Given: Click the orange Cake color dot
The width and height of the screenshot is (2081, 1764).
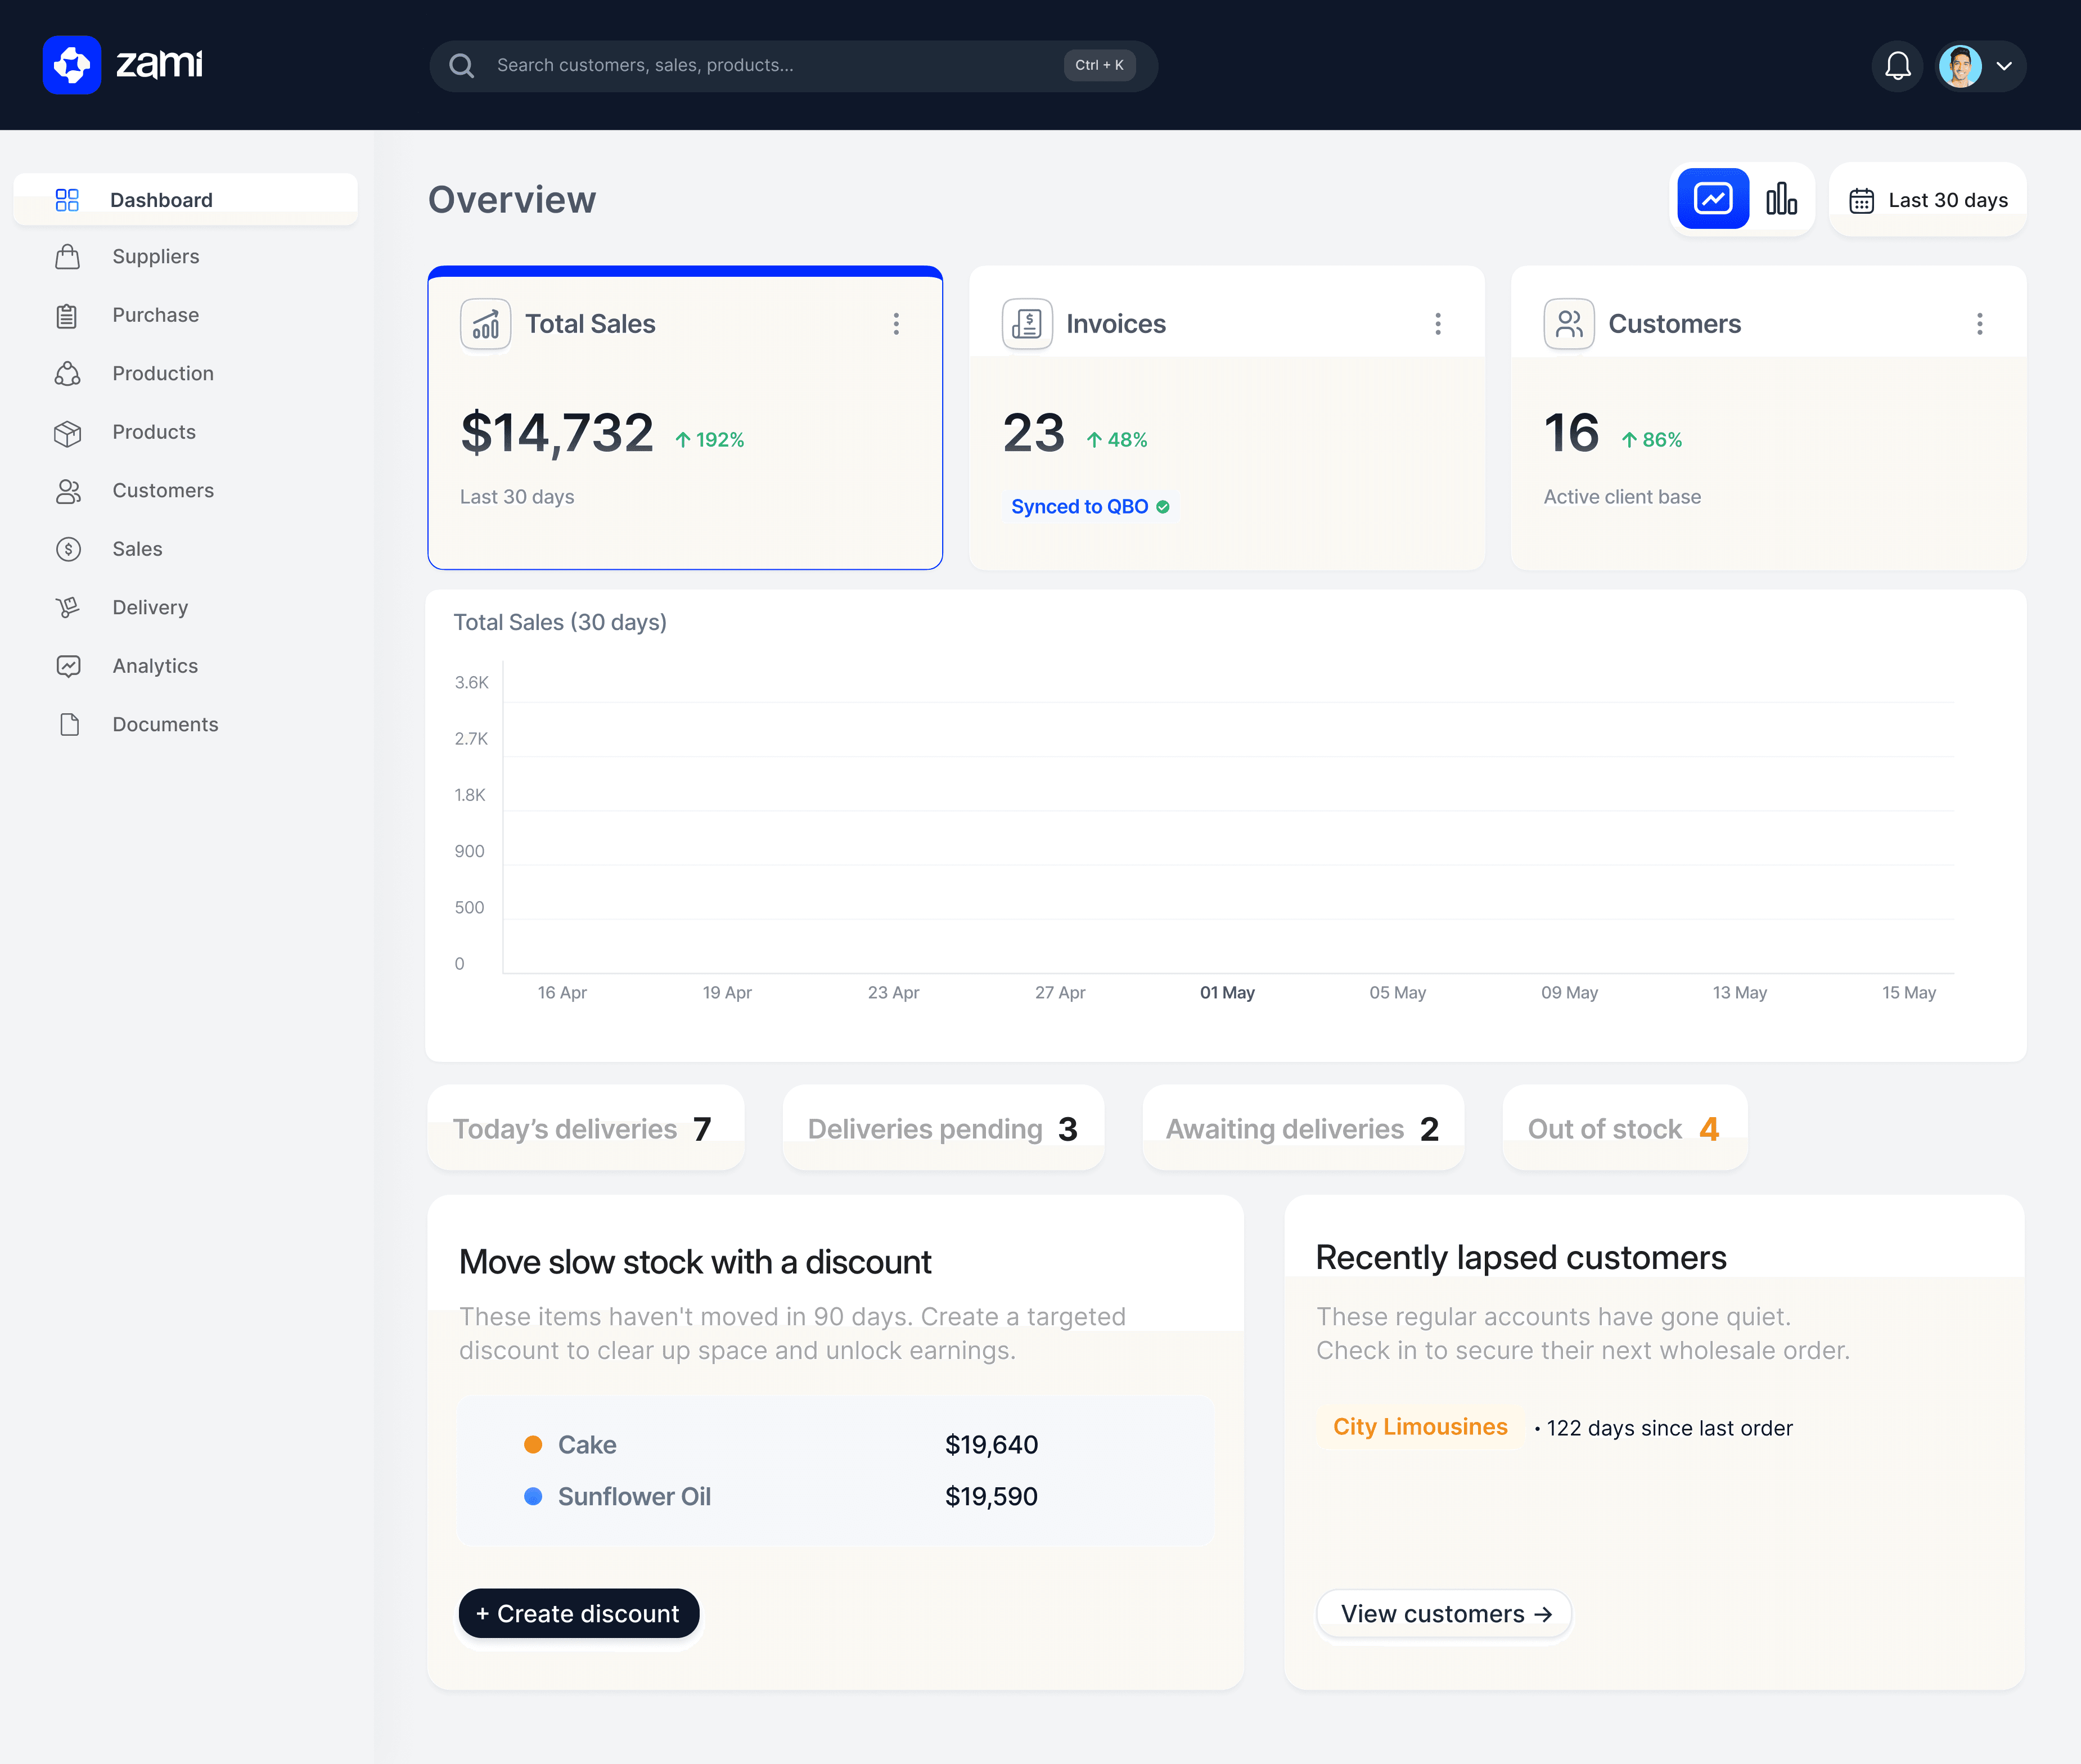Looking at the screenshot, I should click(x=533, y=1445).
